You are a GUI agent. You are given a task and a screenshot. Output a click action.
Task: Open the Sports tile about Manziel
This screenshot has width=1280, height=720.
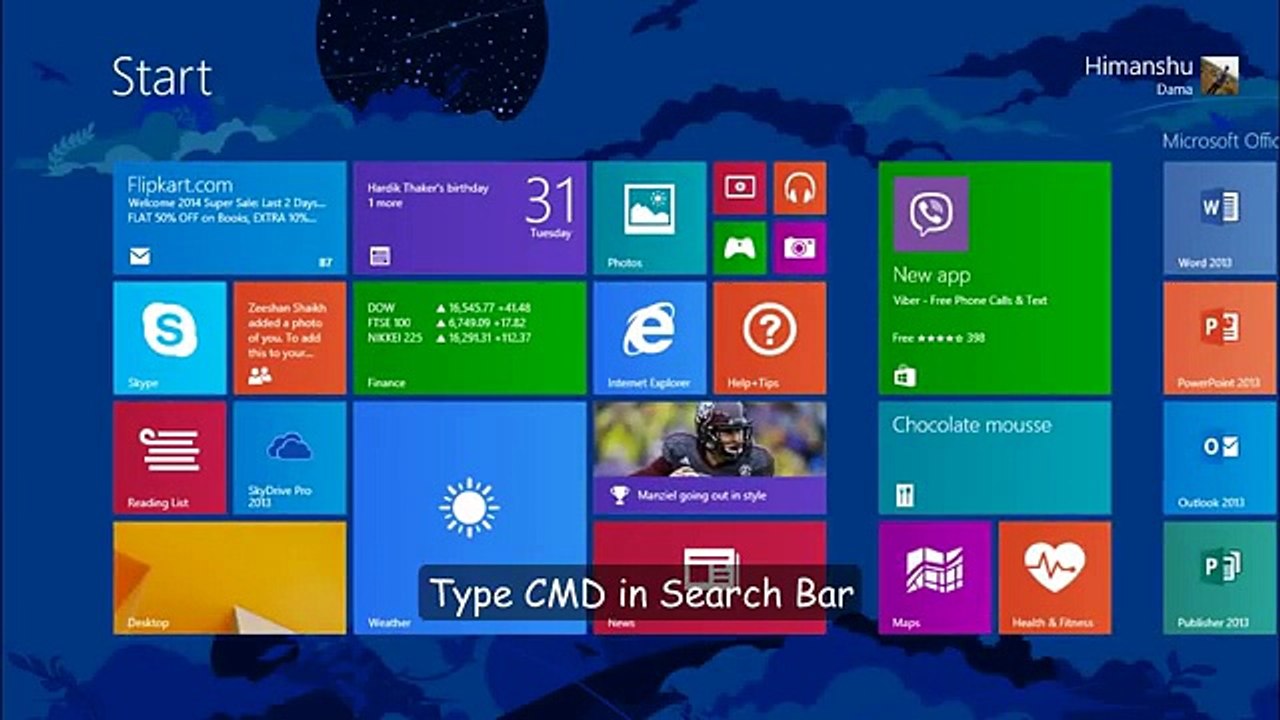(710, 458)
